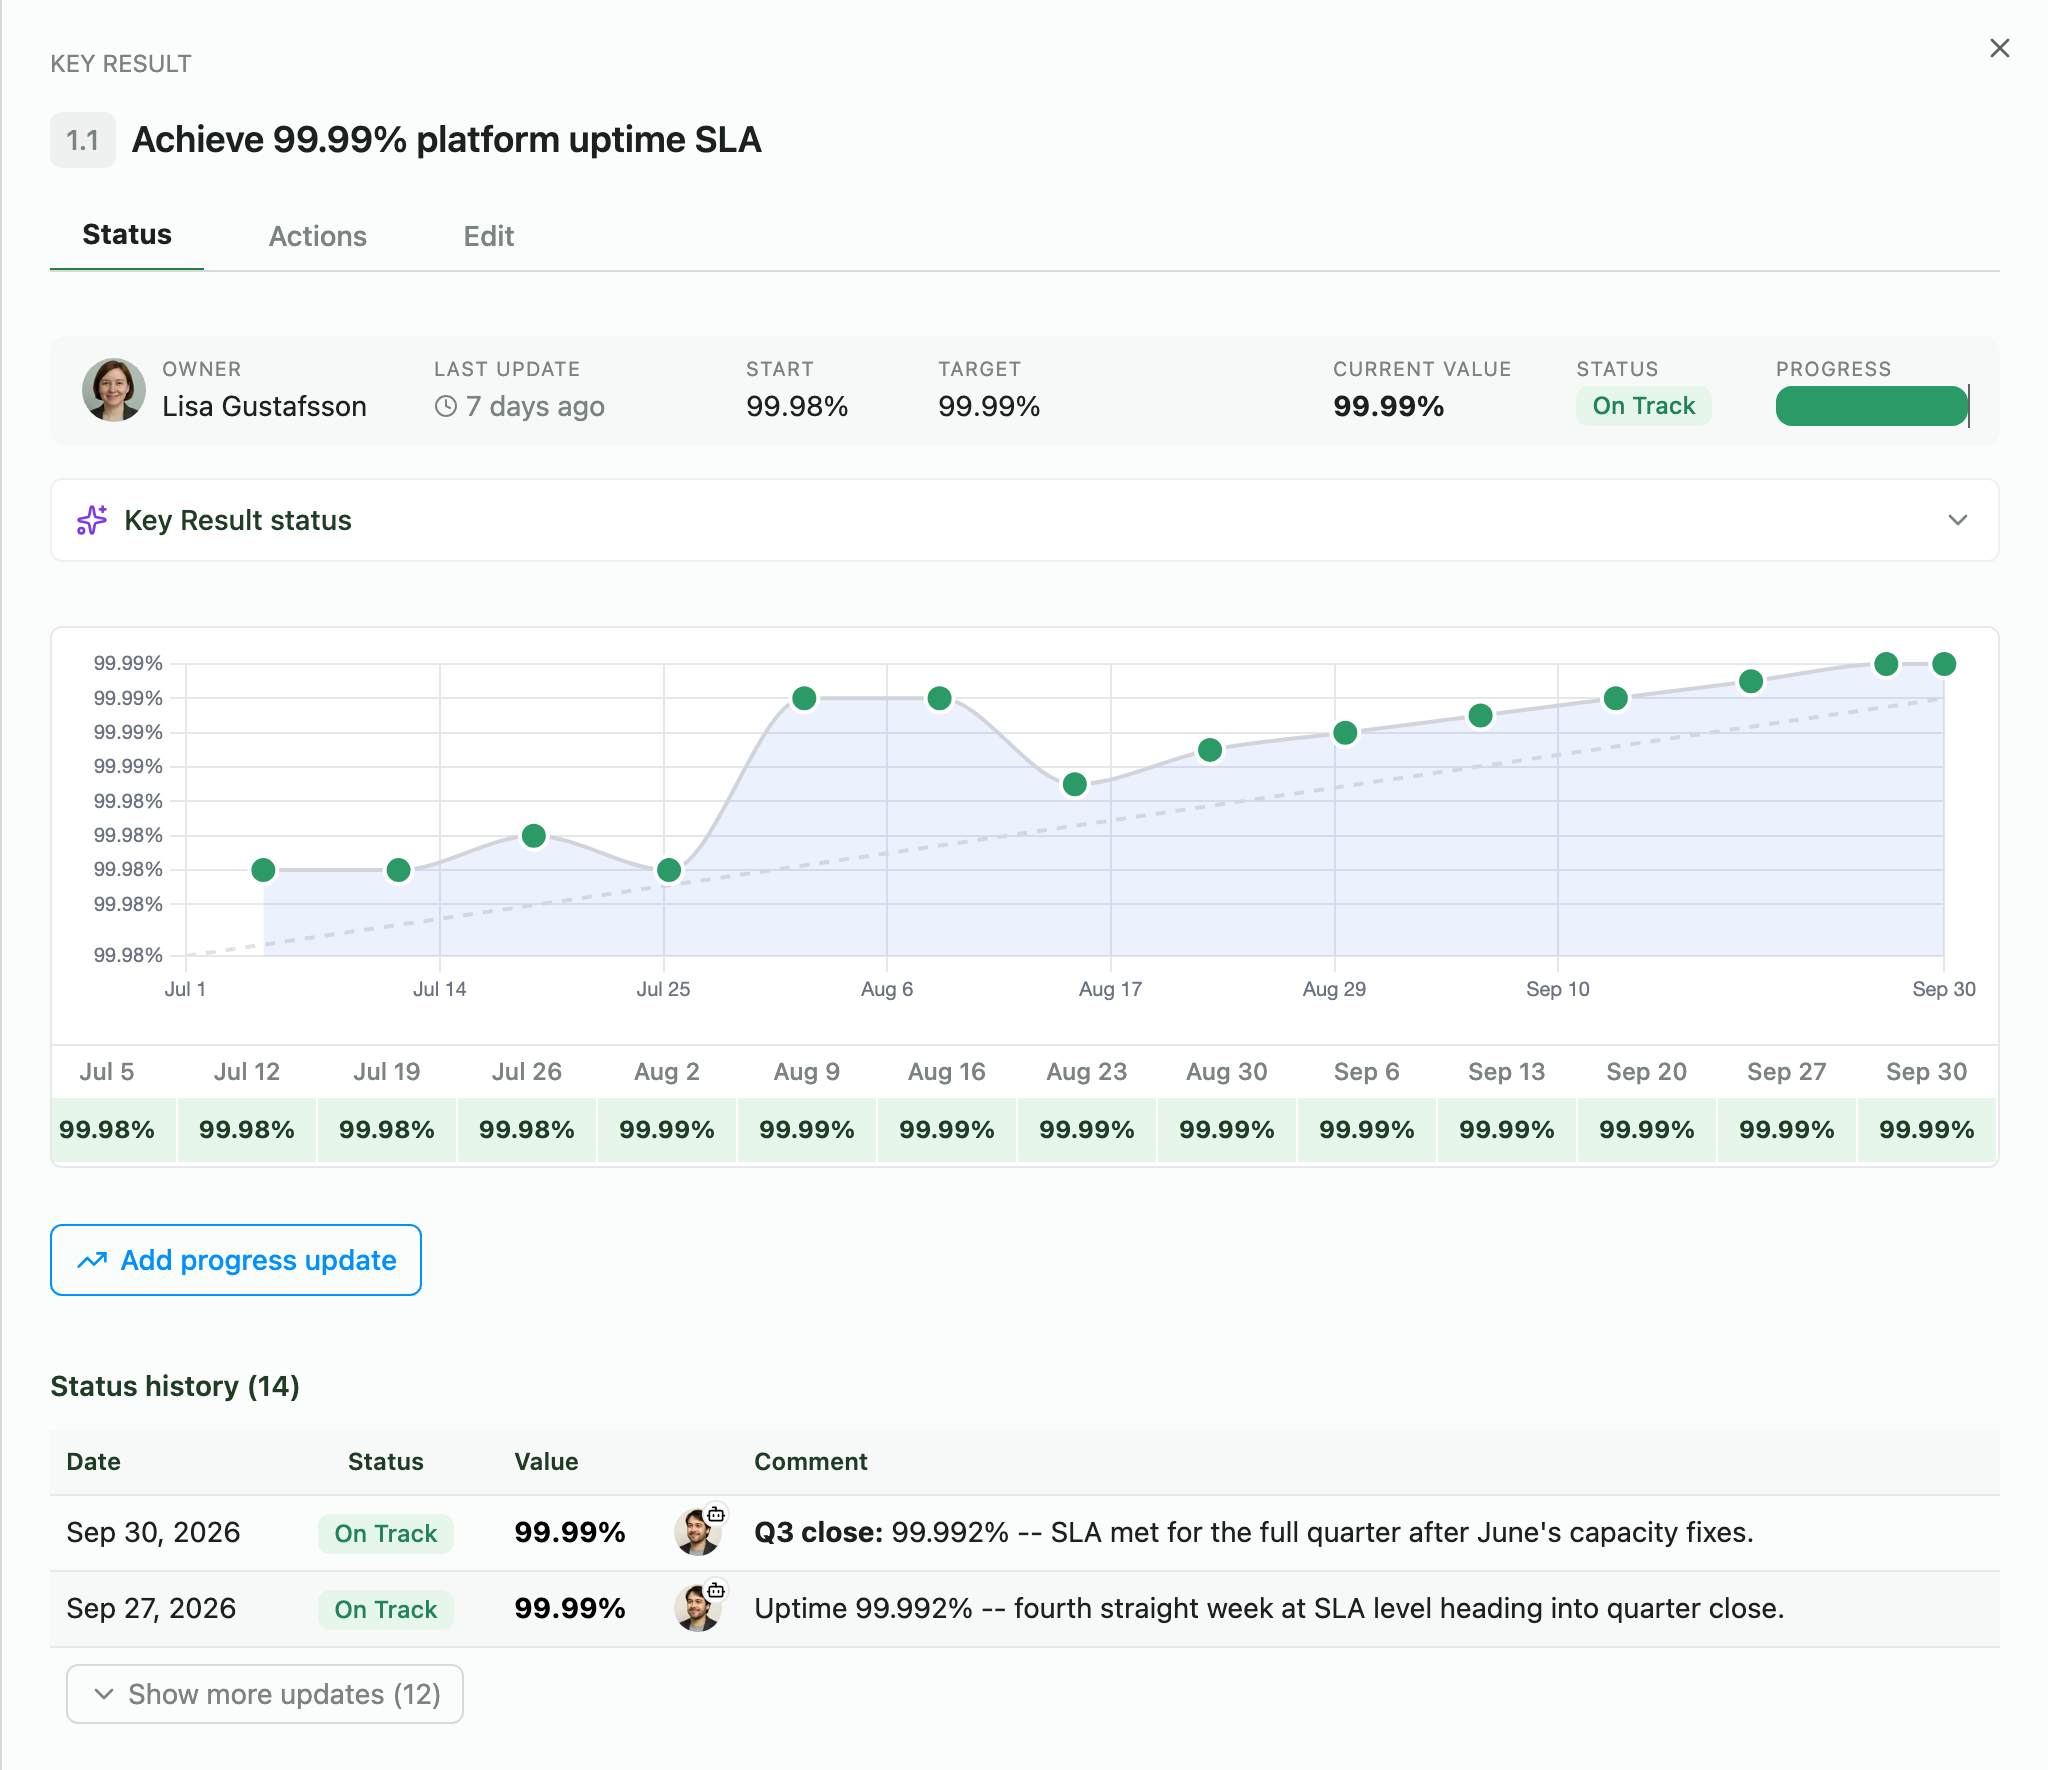Click the Target 99.99% value
The height and width of the screenshot is (1770, 2048).
tap(989, 407)
